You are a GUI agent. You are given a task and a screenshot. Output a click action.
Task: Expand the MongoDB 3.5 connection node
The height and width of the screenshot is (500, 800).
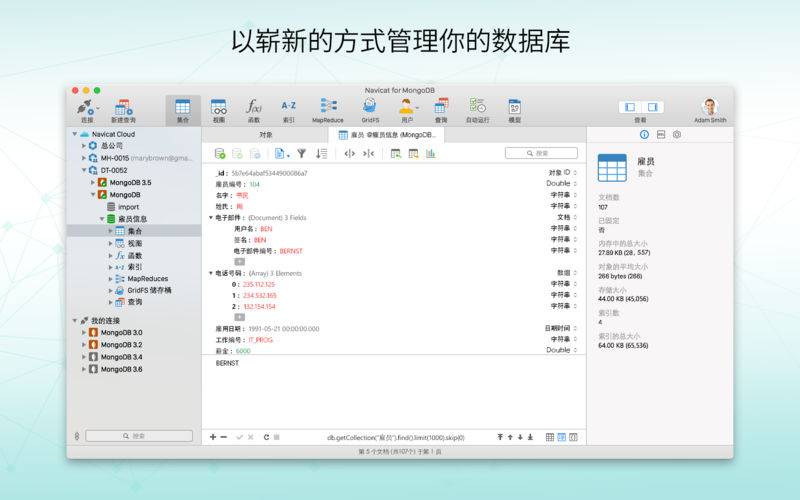click(93, 182)
